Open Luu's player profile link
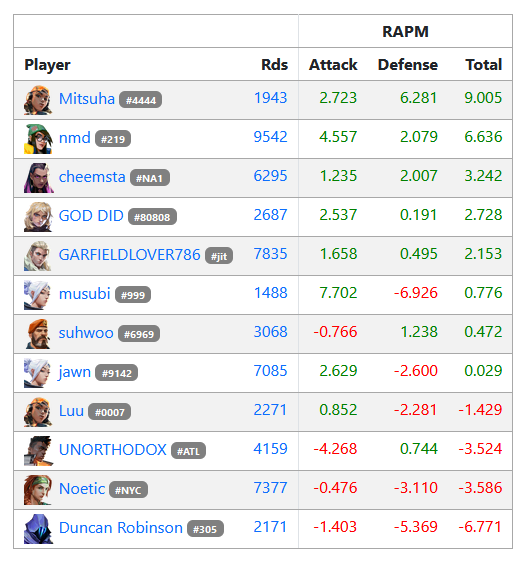The image size is (530, 562). coord(71,411)
